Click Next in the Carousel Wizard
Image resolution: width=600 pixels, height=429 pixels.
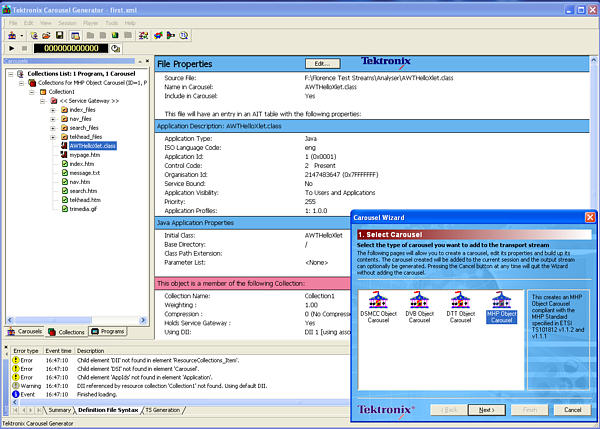click(487, 410)
